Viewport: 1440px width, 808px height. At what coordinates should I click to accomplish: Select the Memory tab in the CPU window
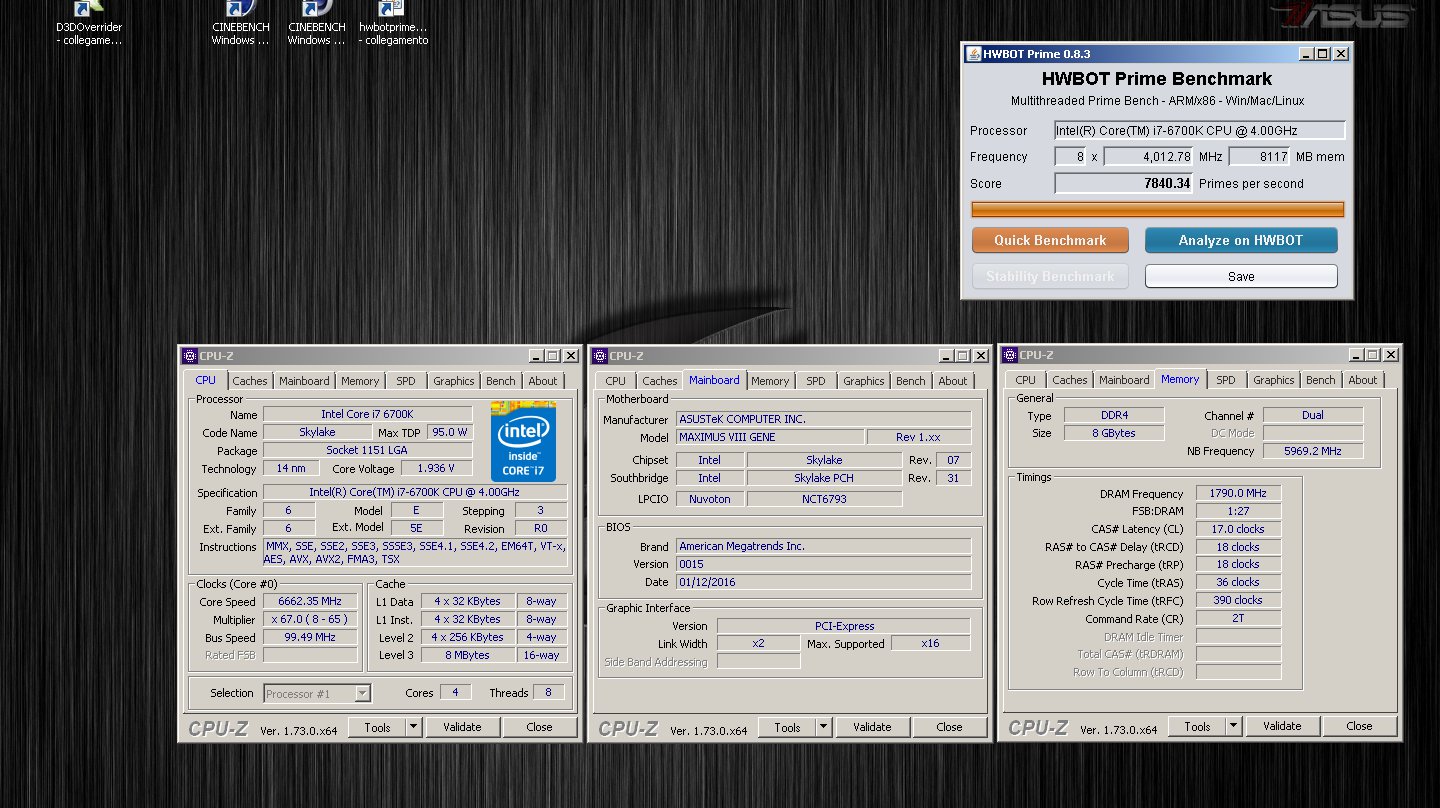pos(360,381)
